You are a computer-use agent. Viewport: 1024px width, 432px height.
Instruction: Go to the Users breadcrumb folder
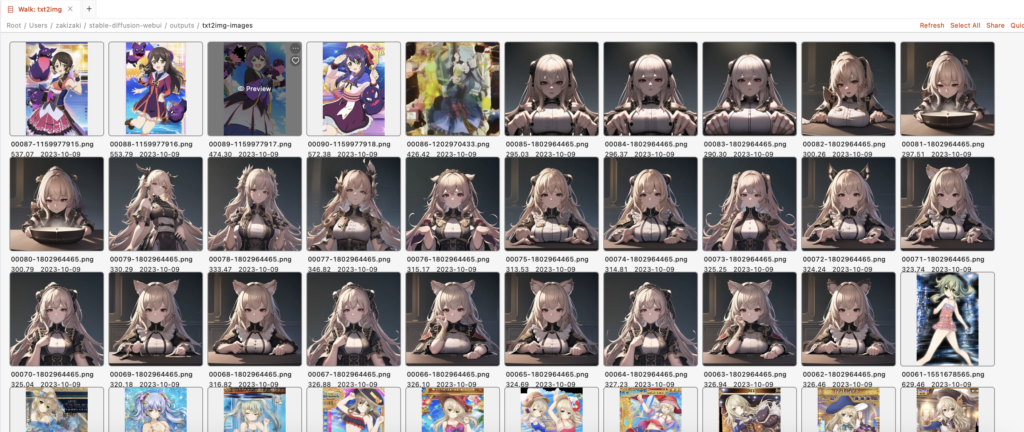coord(38,25)
